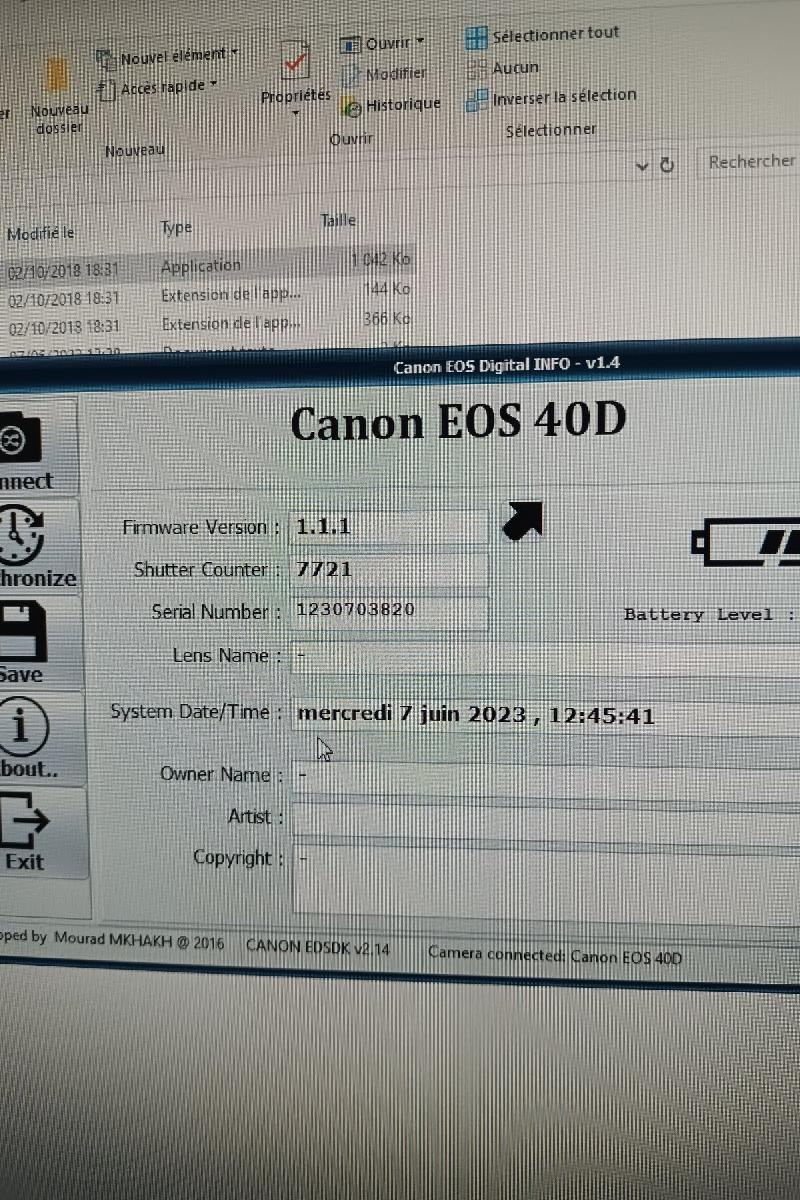800x1200 pixels.
Task: Sort by Modifié le column header
Action: 41,233
